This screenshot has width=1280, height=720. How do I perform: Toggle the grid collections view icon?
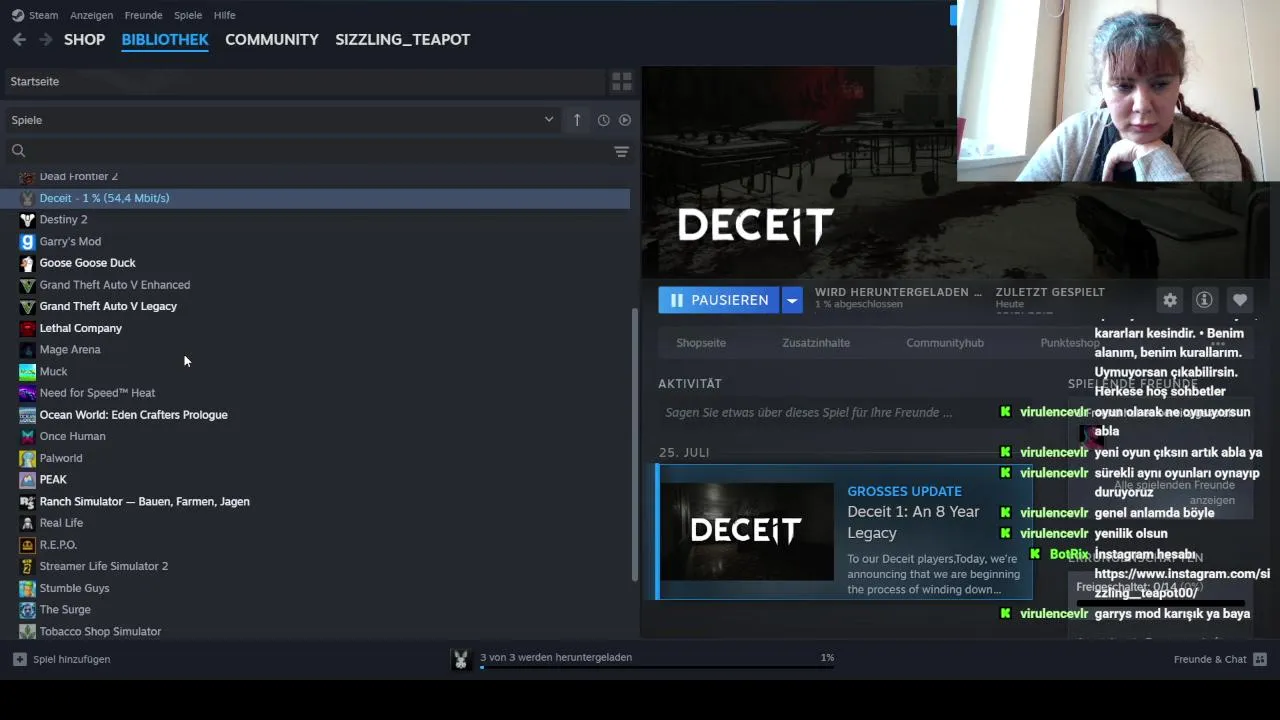622,81
